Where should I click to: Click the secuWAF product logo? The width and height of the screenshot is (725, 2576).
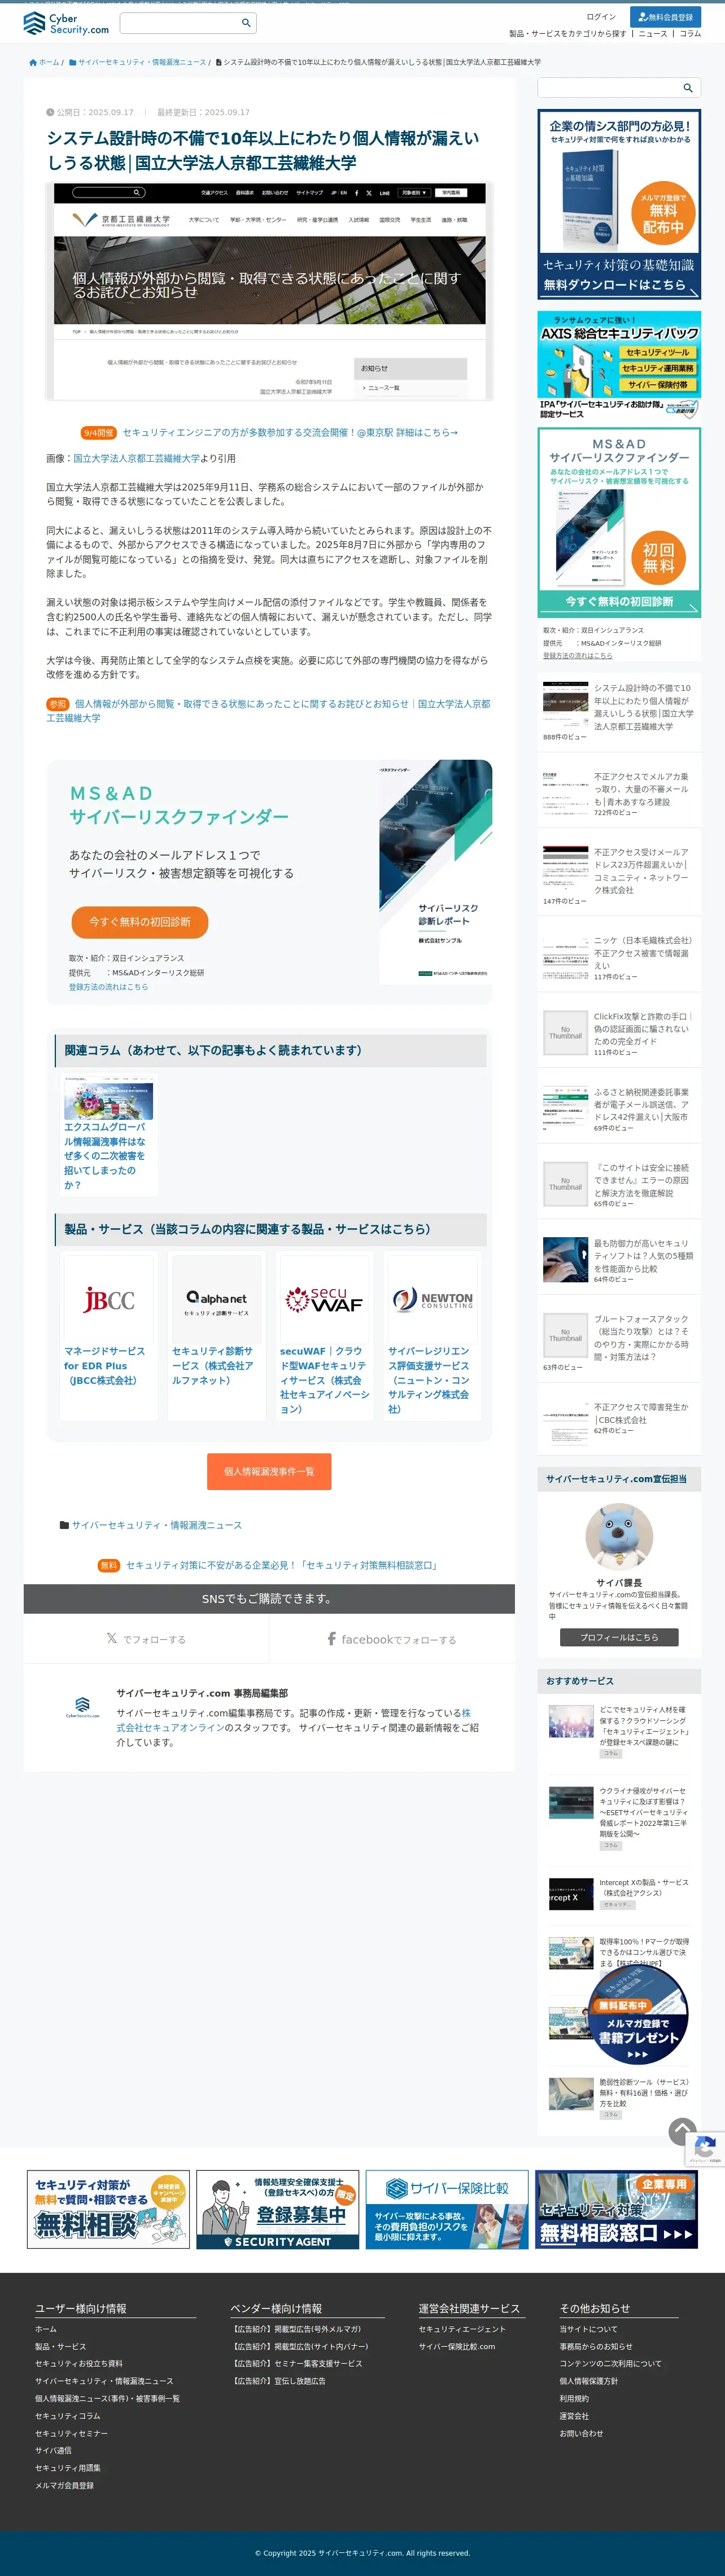coord(324,1299)
